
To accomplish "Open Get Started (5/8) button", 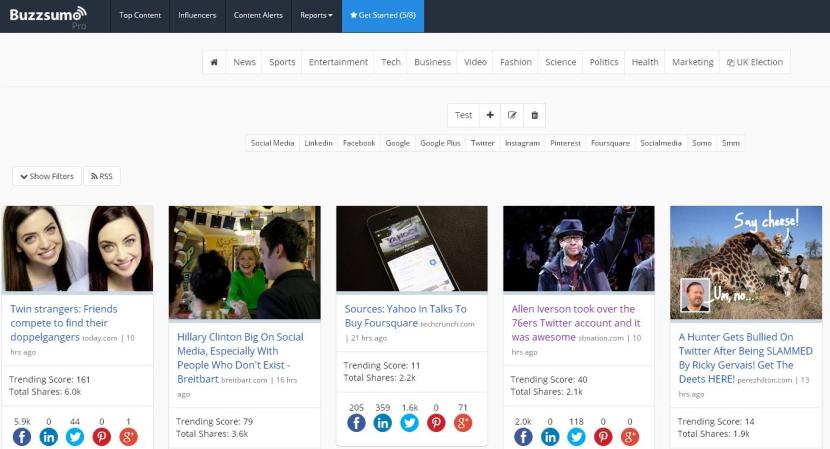I will tap(384, 16).
